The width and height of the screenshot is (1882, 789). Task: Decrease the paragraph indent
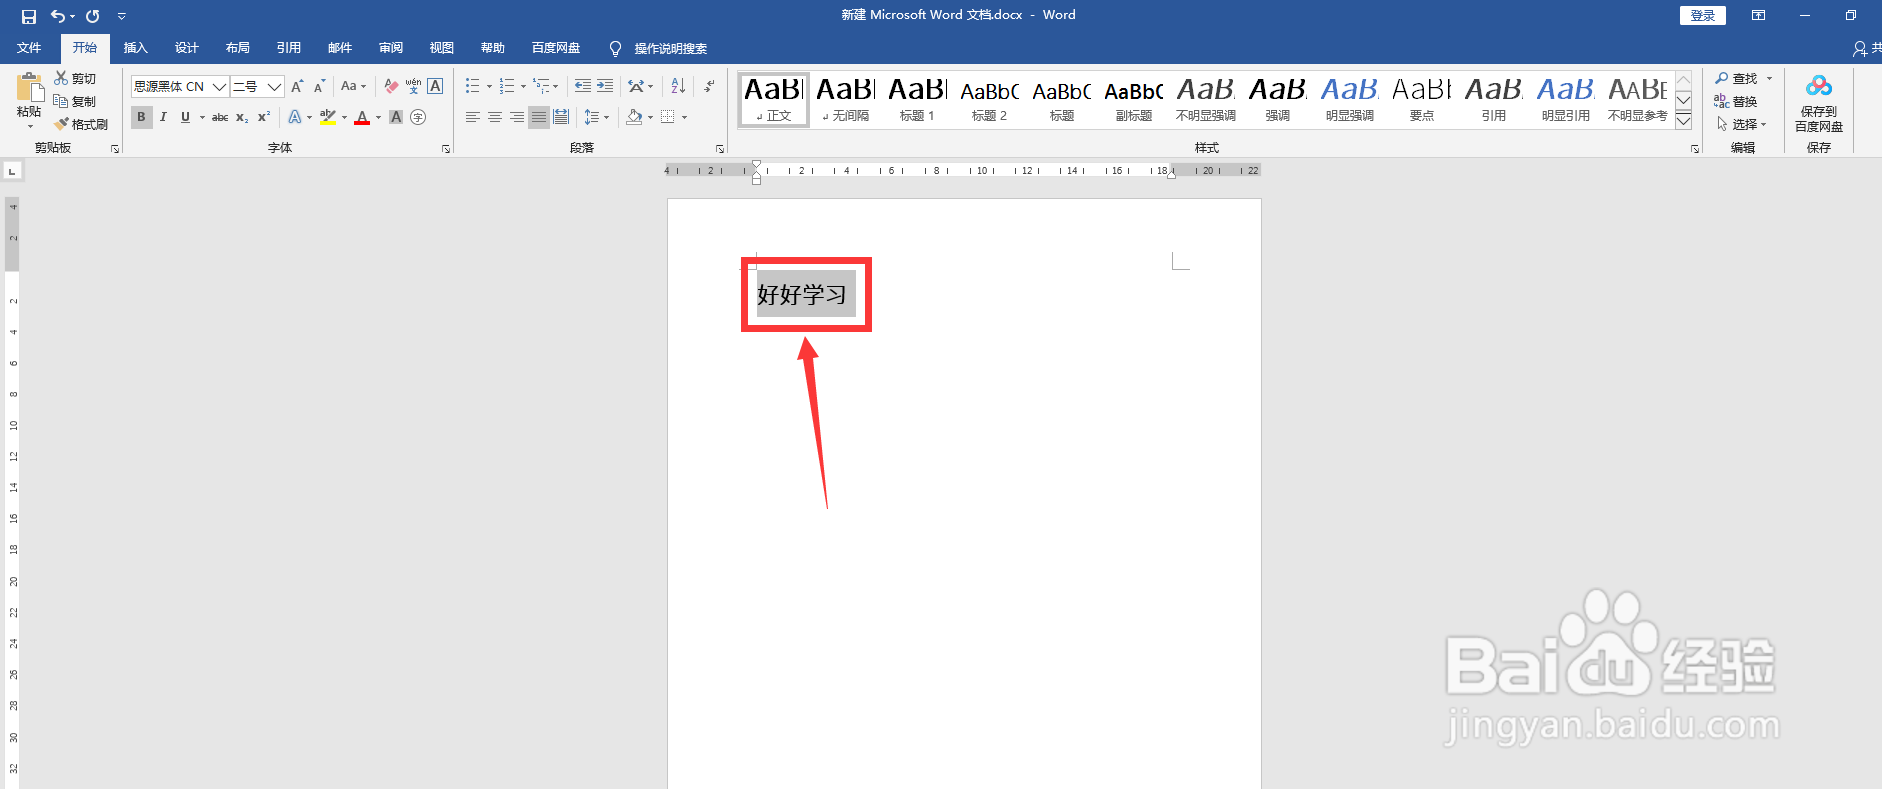[583, 86]
